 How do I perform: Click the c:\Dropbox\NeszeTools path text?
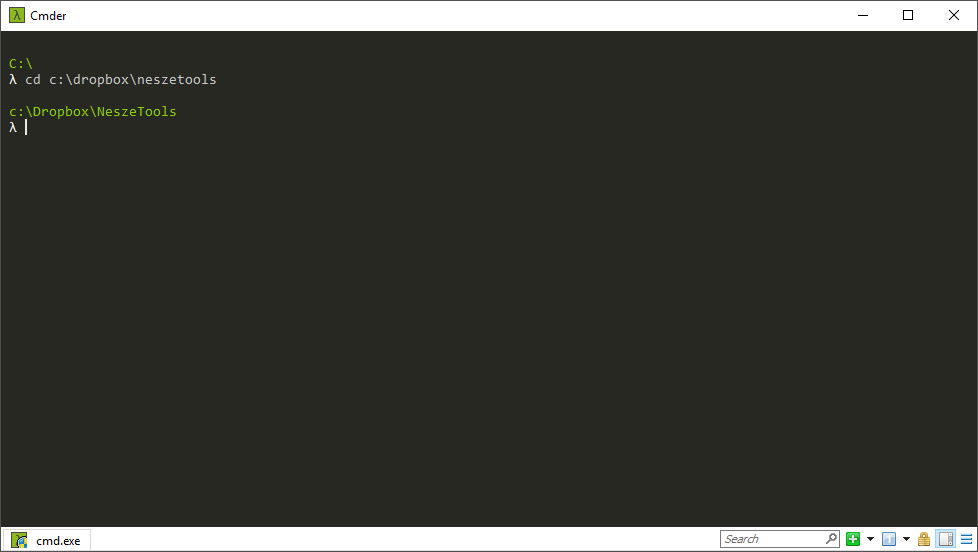pyautogui.click(x=93, y=112)
